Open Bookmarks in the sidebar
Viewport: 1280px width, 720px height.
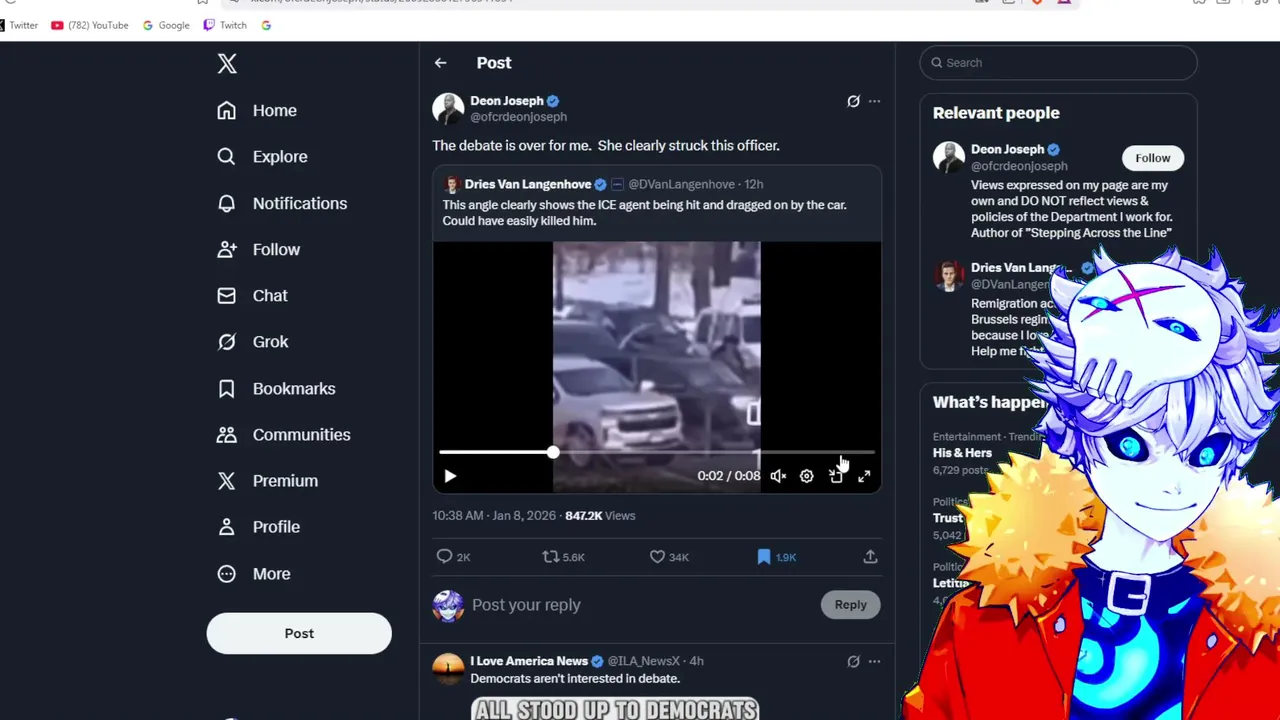276,388
